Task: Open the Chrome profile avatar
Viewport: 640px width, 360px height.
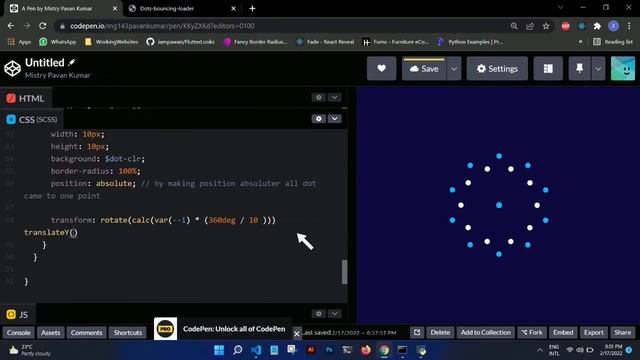Action: click(x=613, y=26)
